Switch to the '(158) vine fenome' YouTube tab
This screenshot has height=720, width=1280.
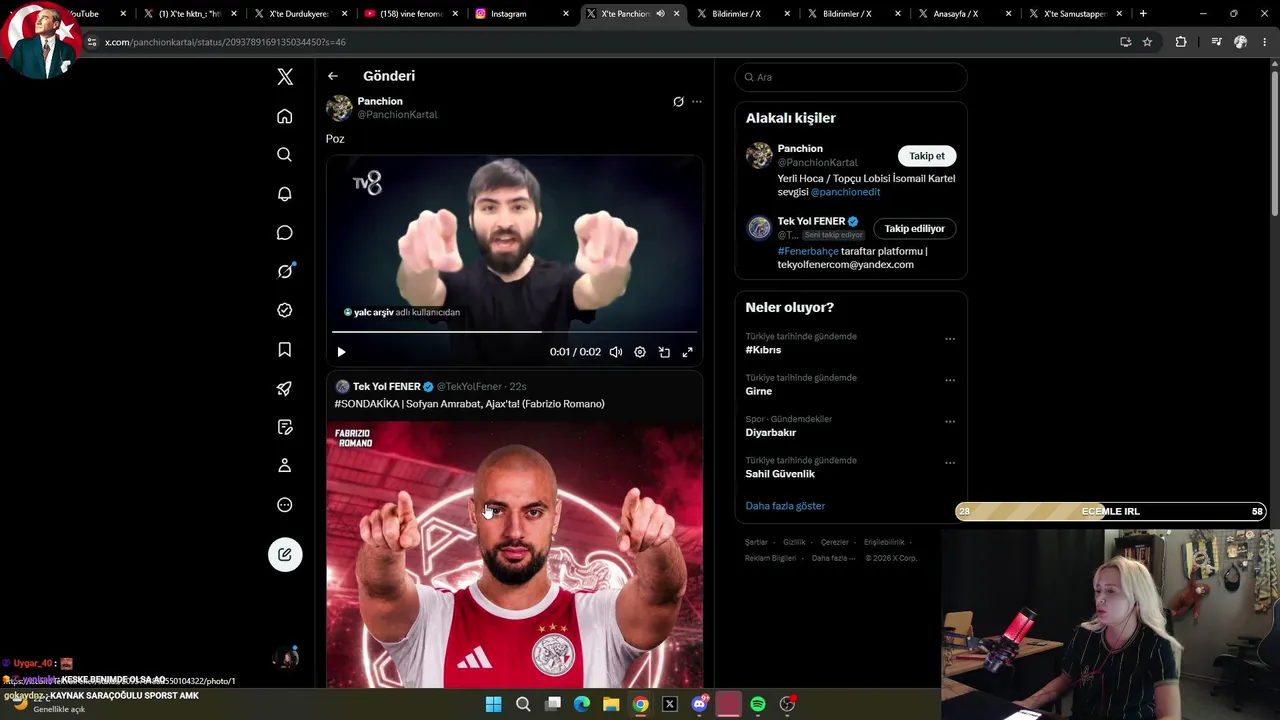pos(413,14)
